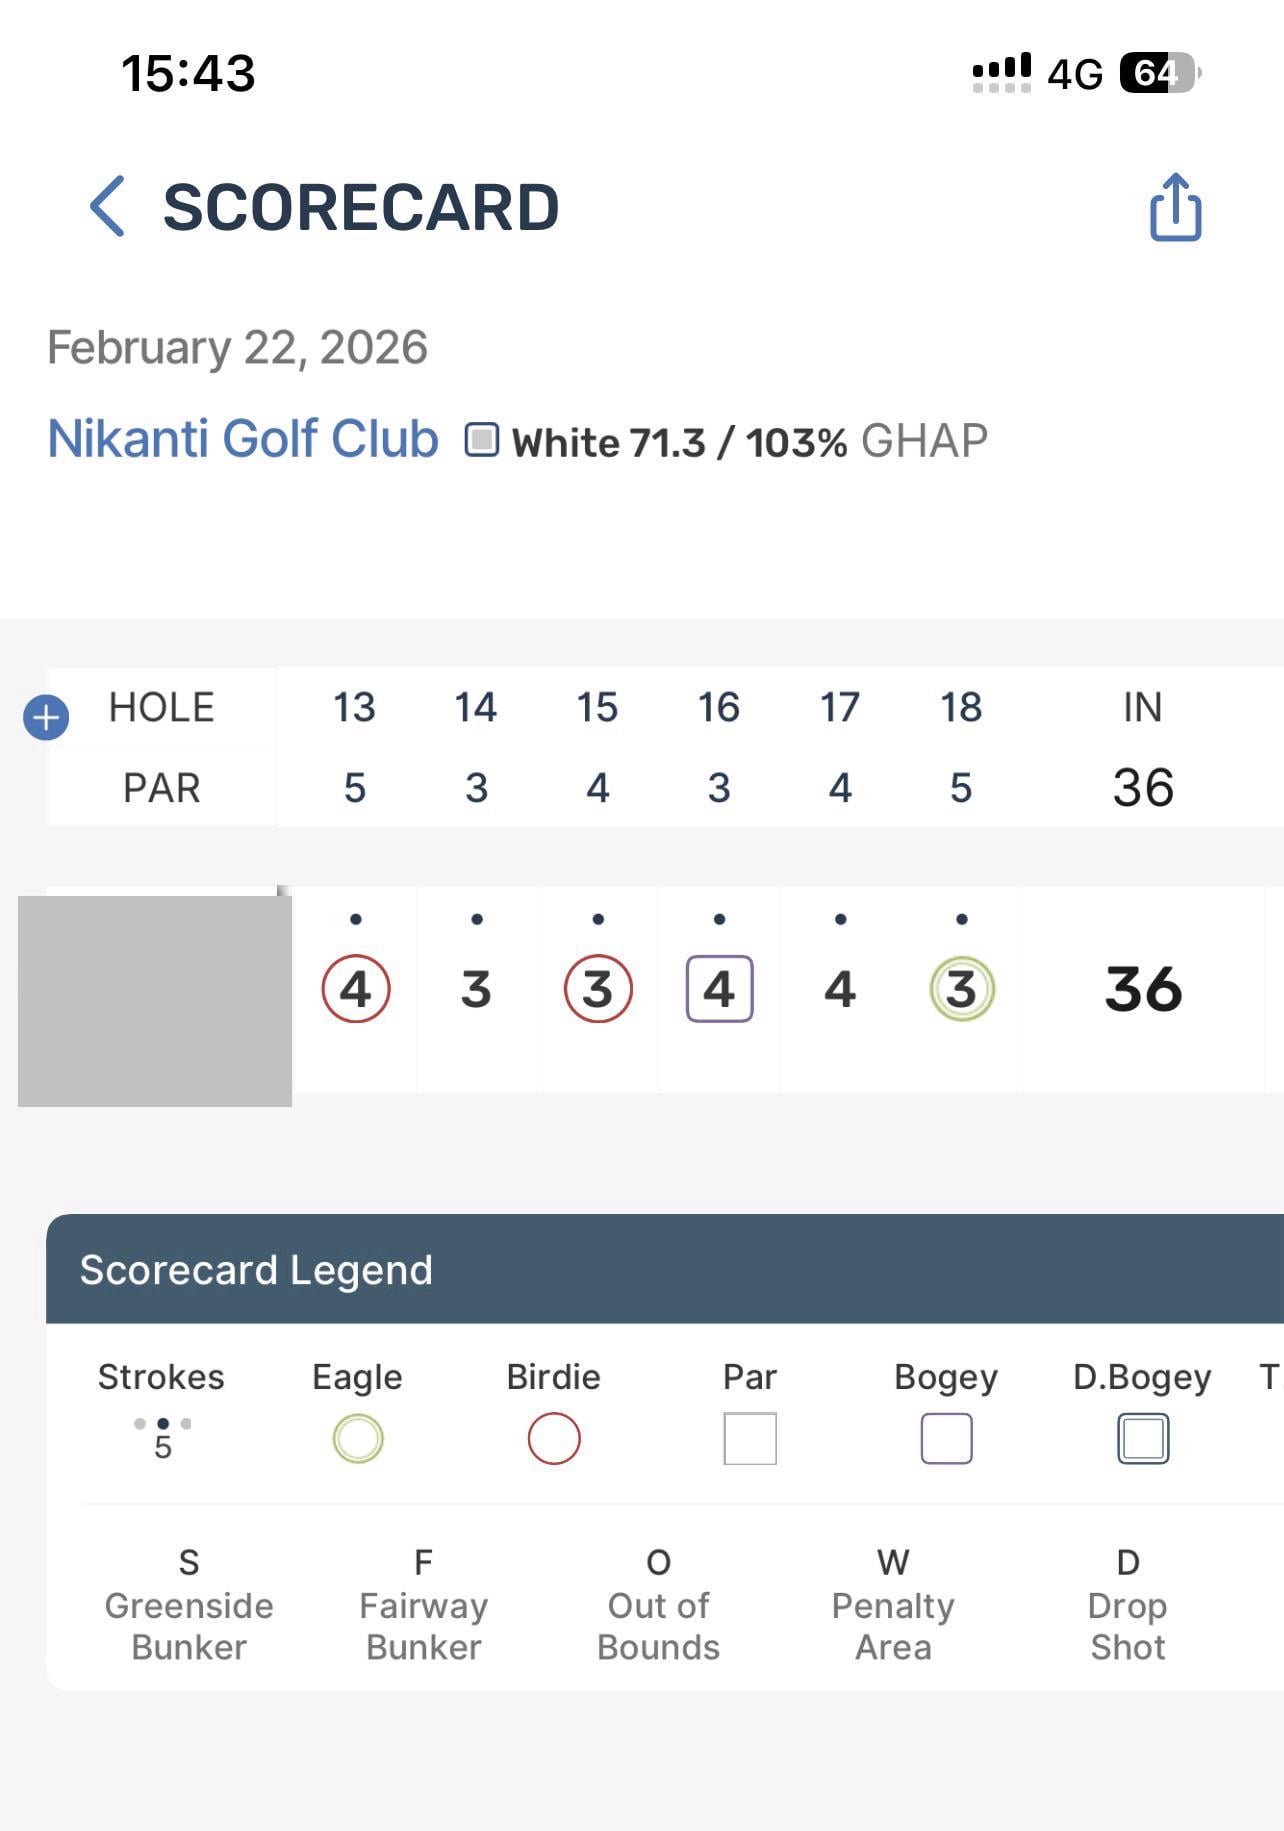This screenshot has width=1284, height=1831.
Task: Tap the IN total score 36
Action: pyautogui.click(x=1143, y=989)
